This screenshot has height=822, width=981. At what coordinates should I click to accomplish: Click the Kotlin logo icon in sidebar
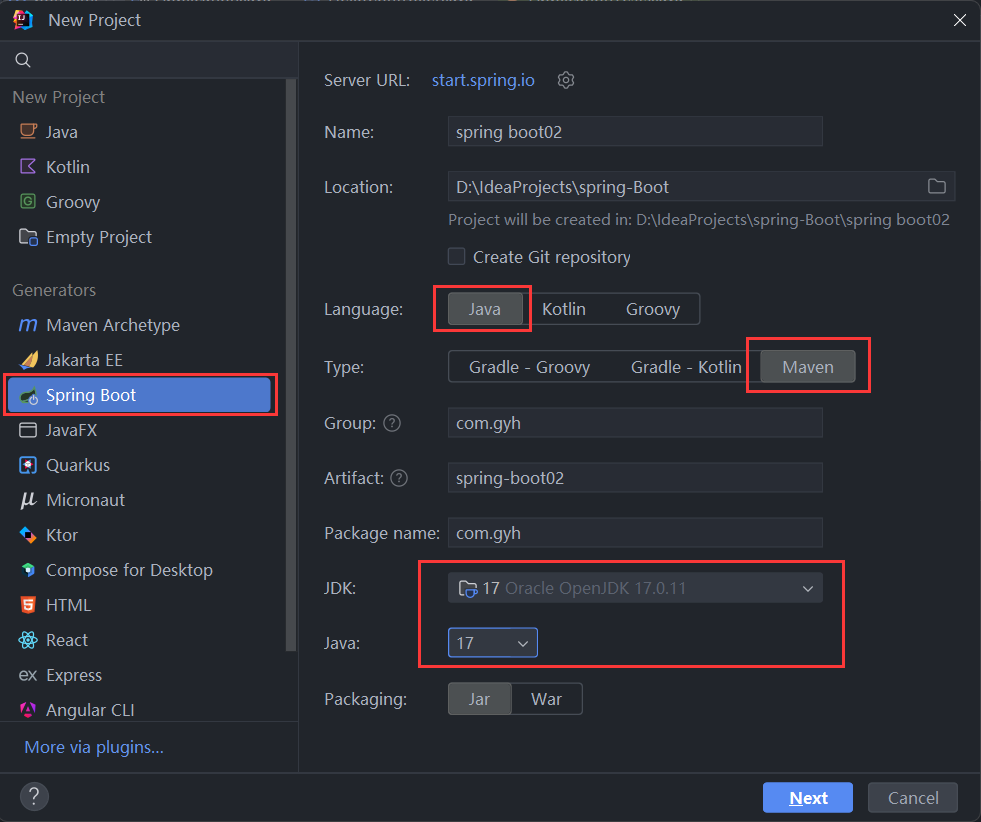(28, 166)
